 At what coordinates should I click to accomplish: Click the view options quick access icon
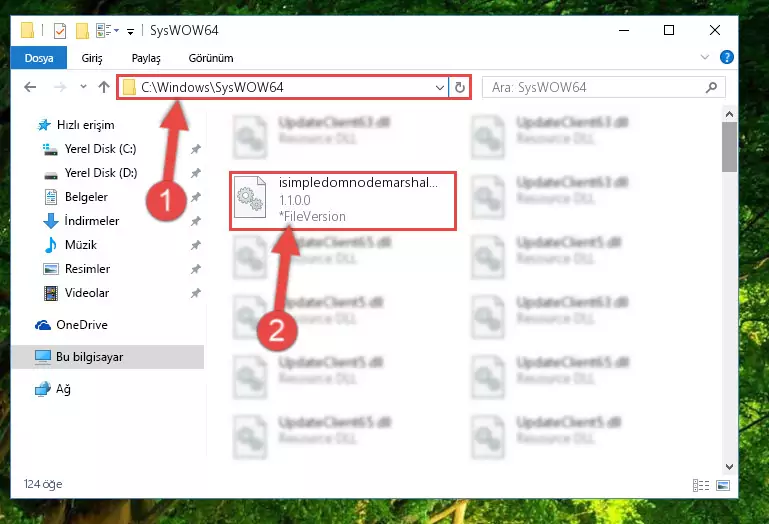(107, 30)
